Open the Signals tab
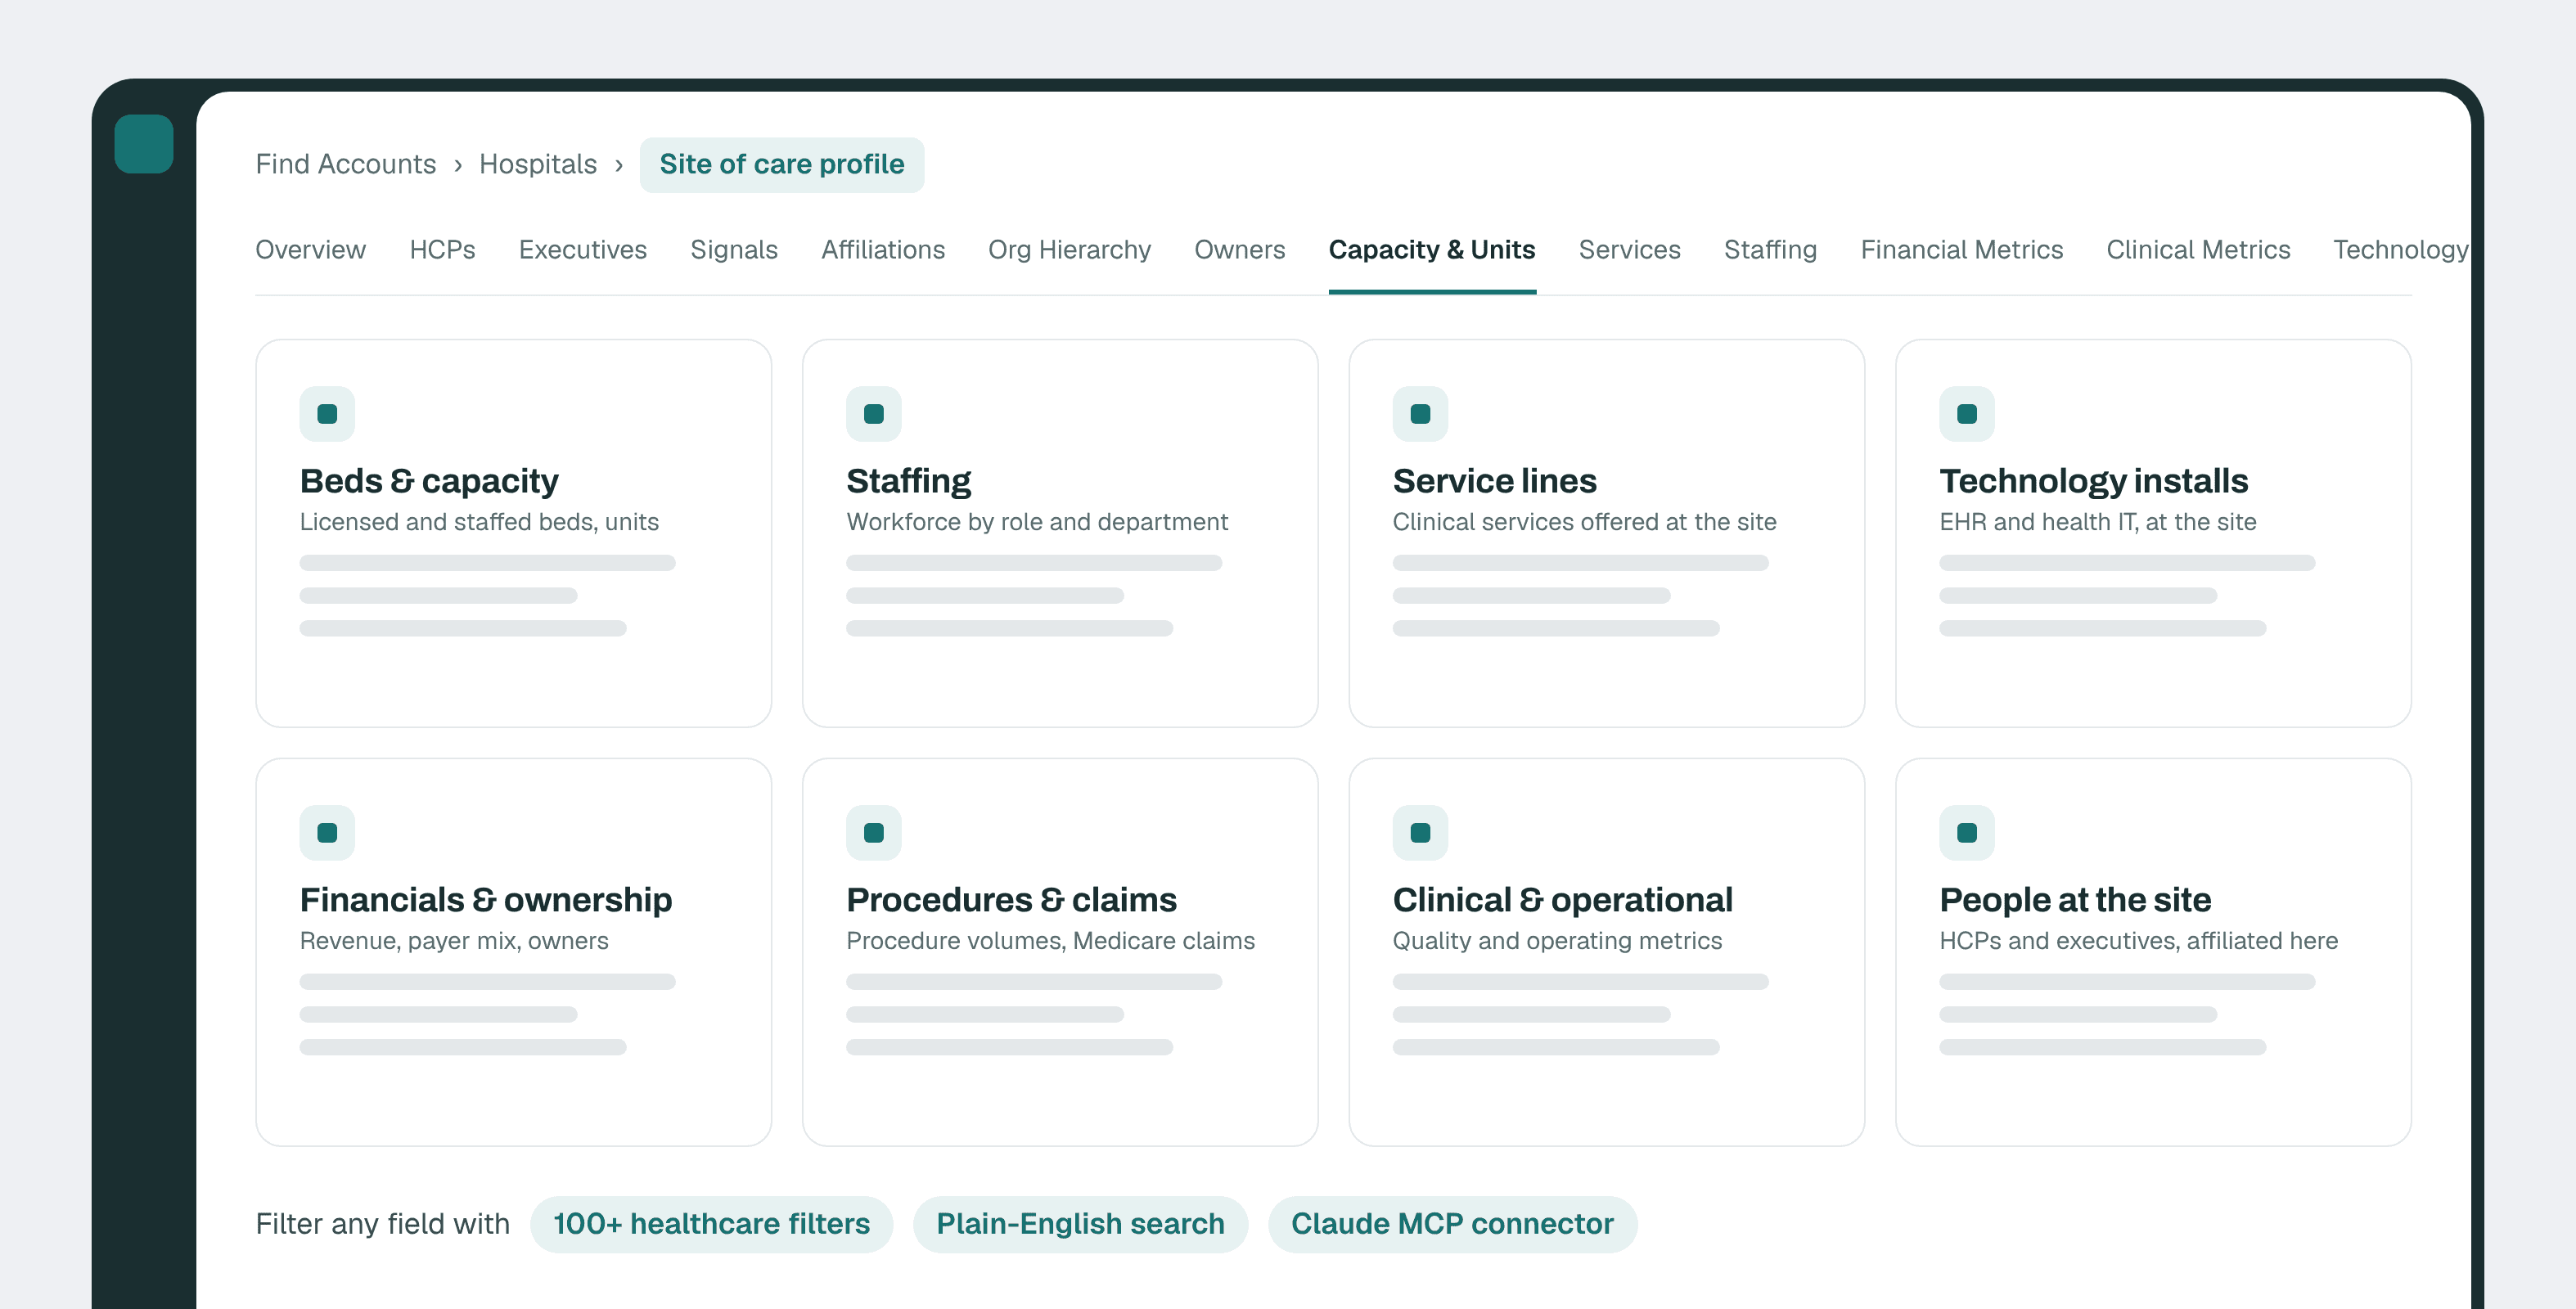Viewport: 2576px width, 1309px height. tap(734, 250)
